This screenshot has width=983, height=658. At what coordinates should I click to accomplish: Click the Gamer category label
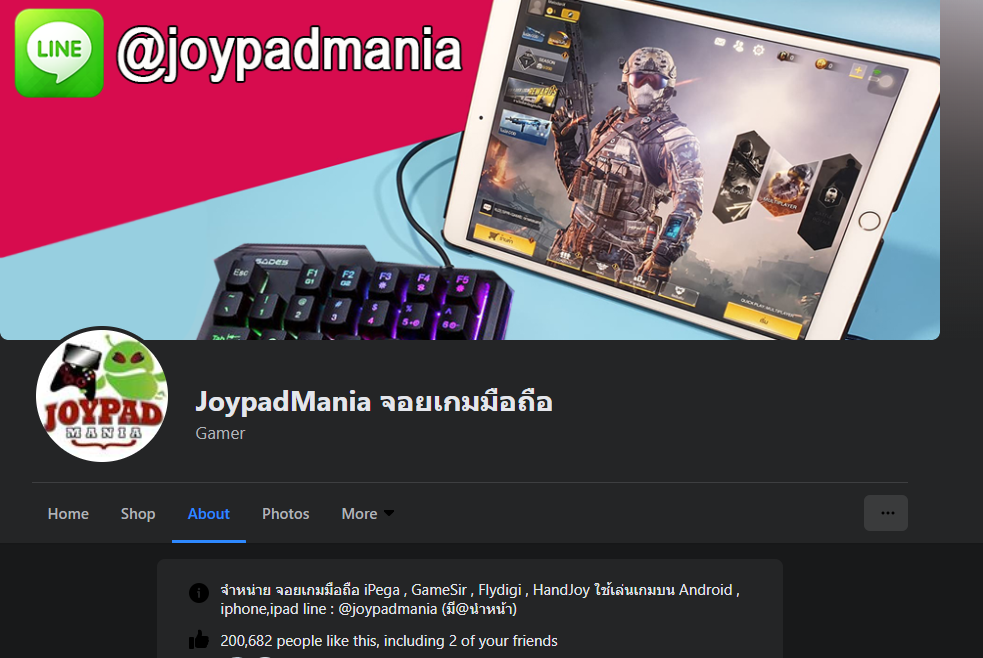click(220, 434)
